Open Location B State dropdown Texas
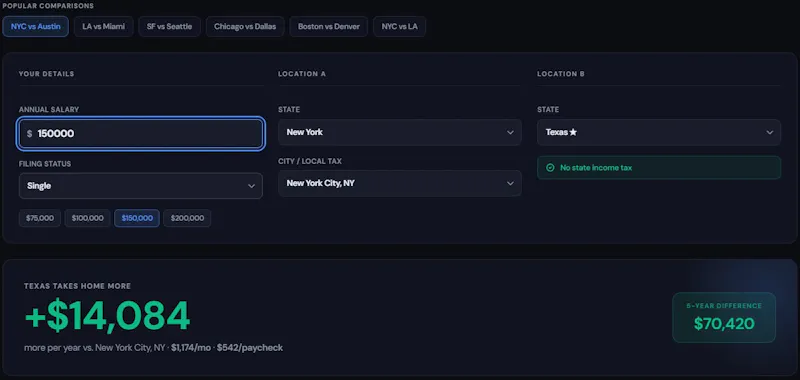The width and height of the screenshot is (800, 380). pos(659,132)
